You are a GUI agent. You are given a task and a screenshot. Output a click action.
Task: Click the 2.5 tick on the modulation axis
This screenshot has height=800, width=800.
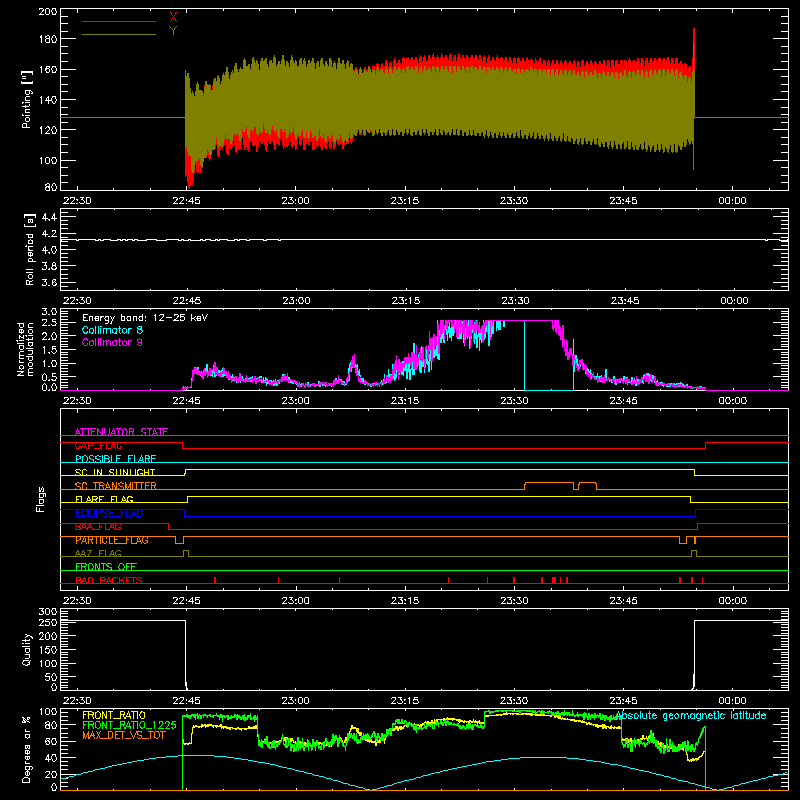[49, 323]
